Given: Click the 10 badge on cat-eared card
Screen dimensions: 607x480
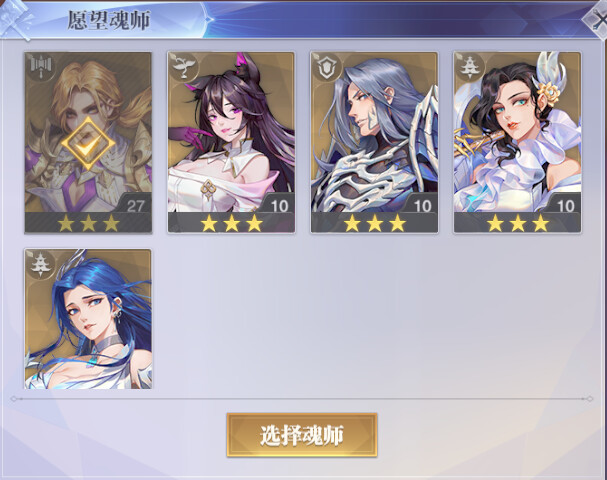Looking at the screenshot, I should click(x=278, y=206).
